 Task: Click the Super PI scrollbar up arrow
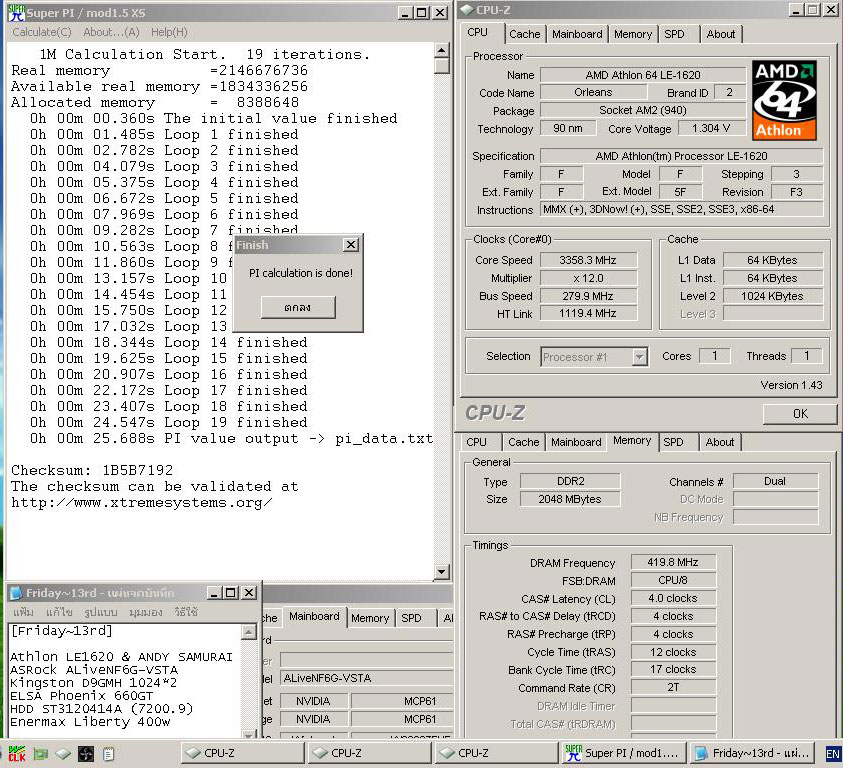click(x=441, y=51)
